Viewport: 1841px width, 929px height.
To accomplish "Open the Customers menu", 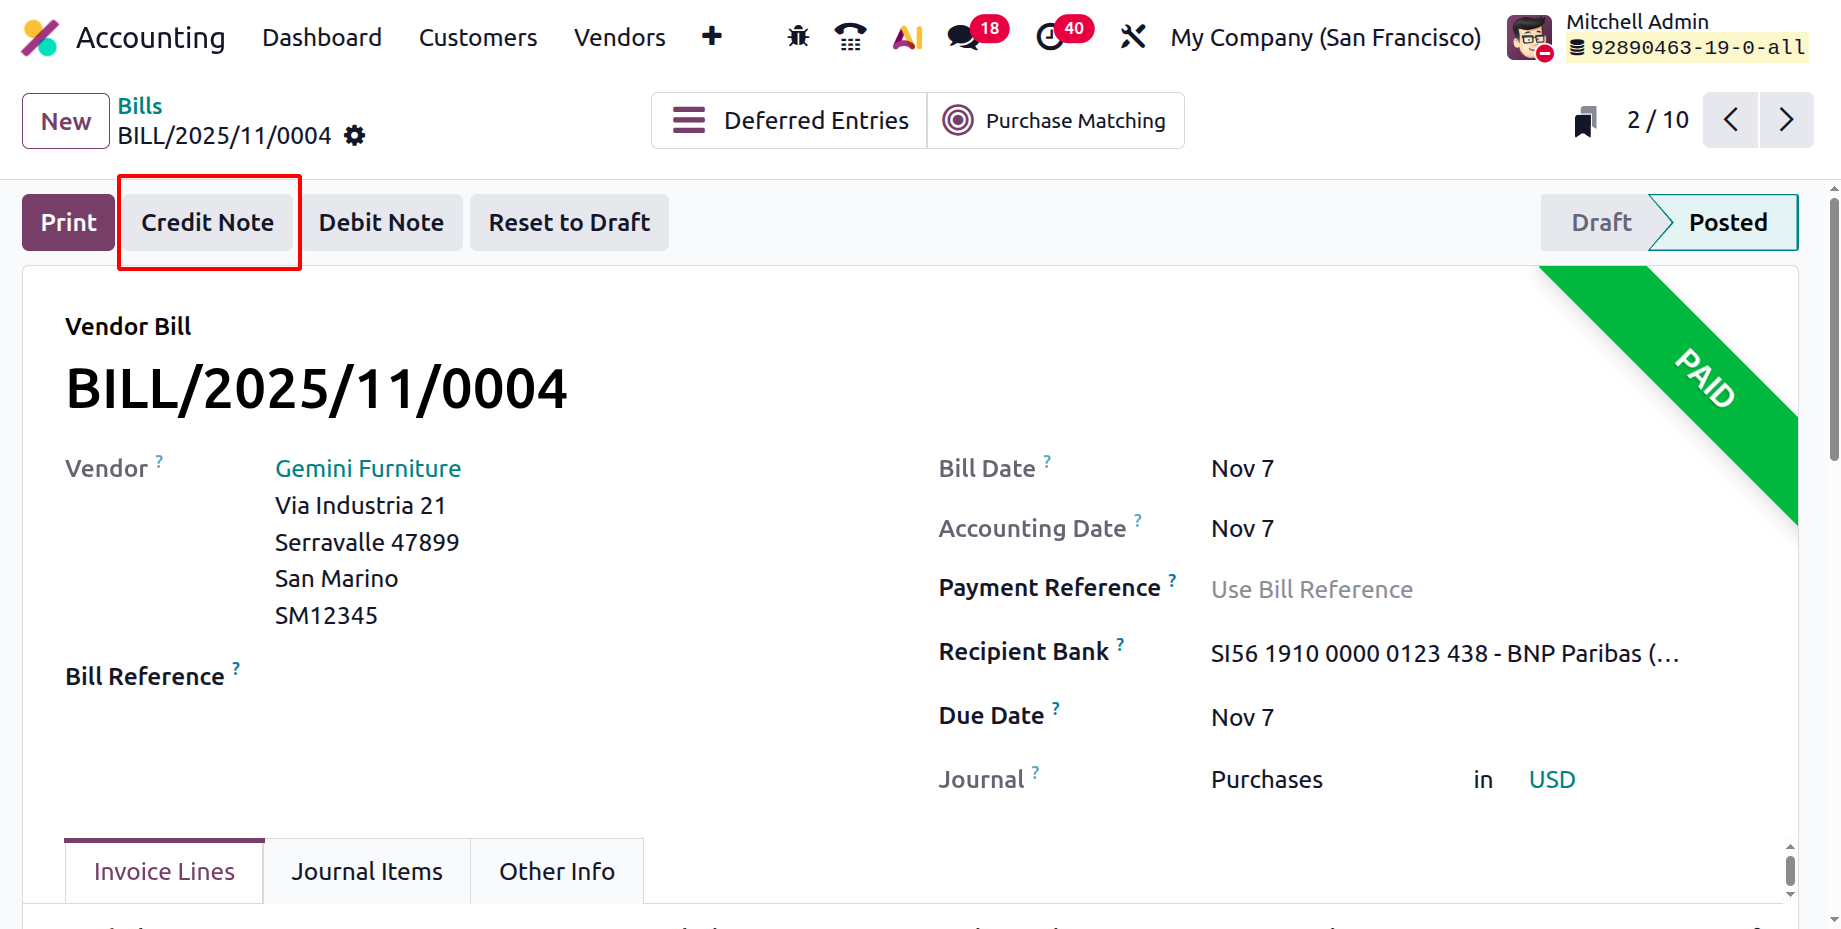I will pos(478,37).
